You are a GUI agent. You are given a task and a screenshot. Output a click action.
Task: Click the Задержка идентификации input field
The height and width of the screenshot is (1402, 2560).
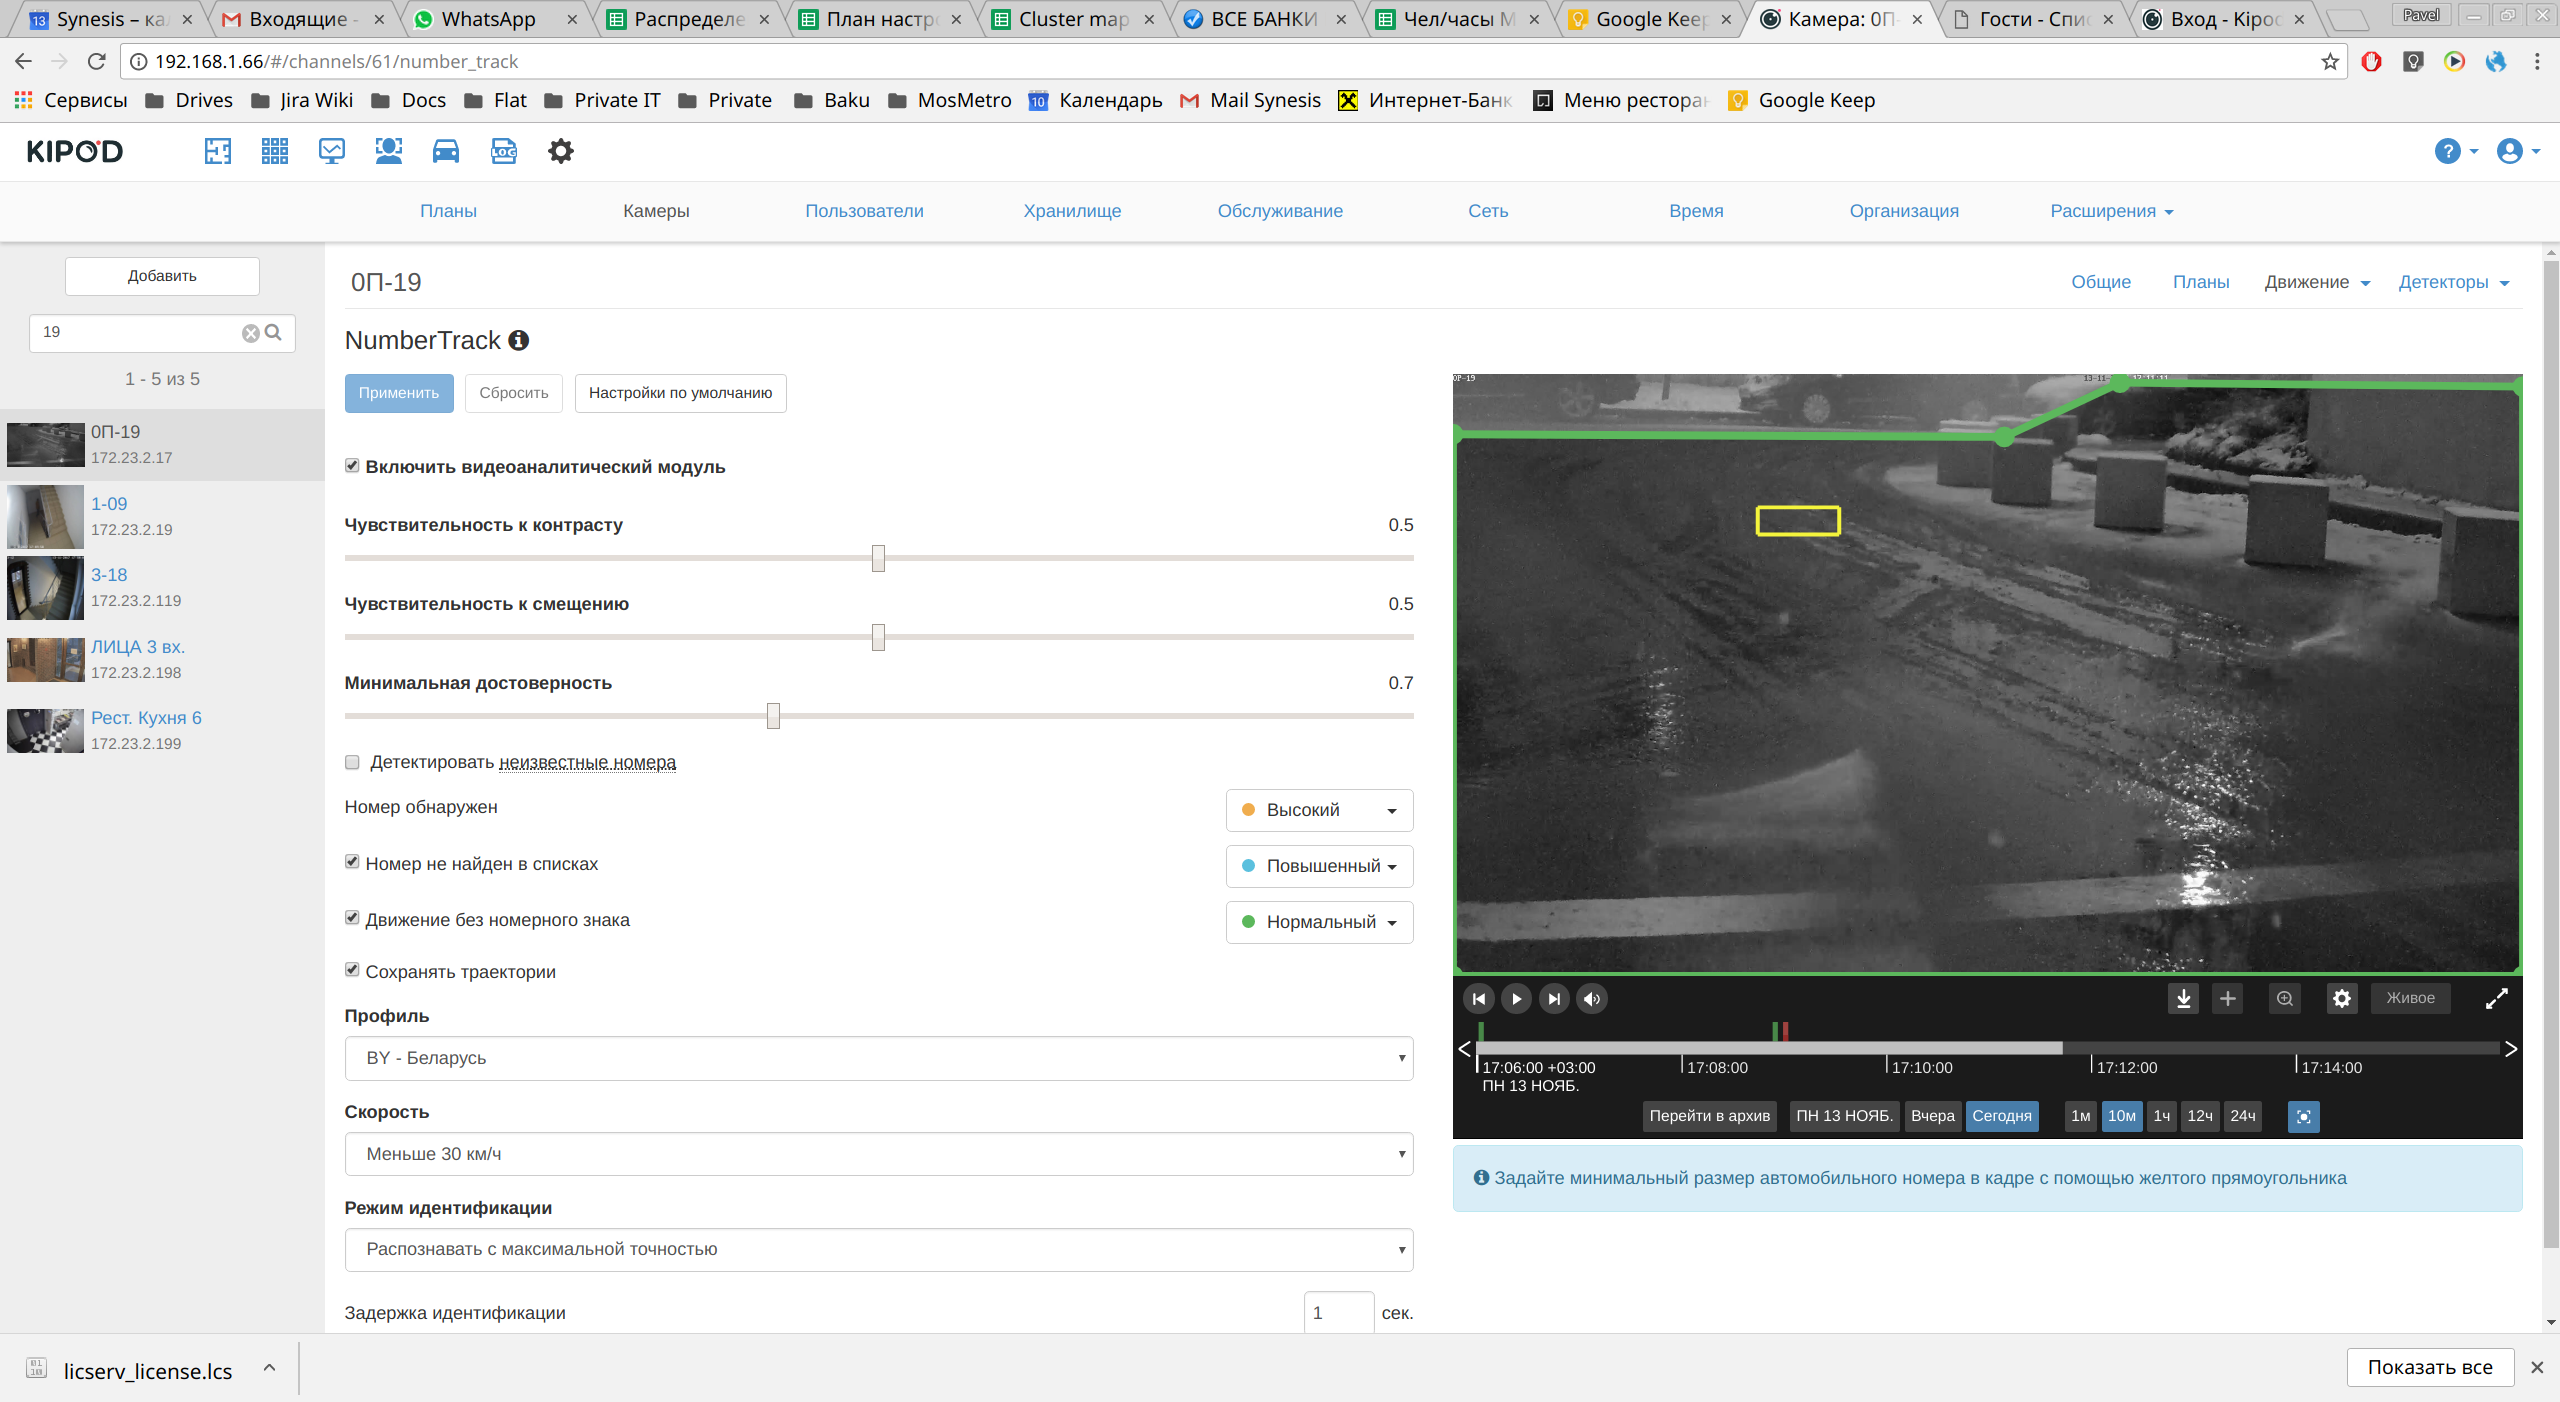pyautogui.click(x=1338, y=1313)
